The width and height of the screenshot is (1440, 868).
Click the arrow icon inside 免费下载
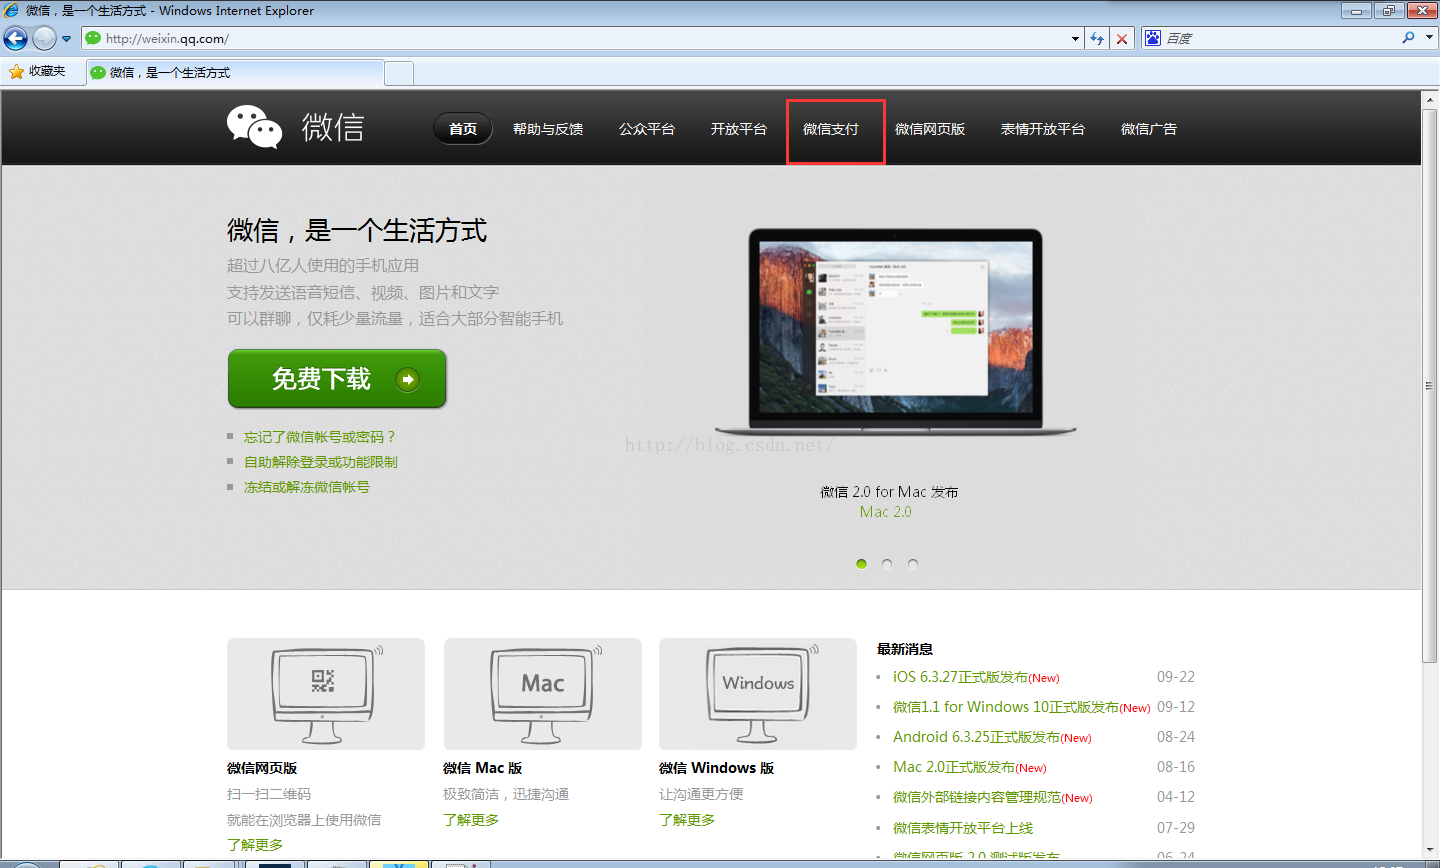tap(408, 379)
